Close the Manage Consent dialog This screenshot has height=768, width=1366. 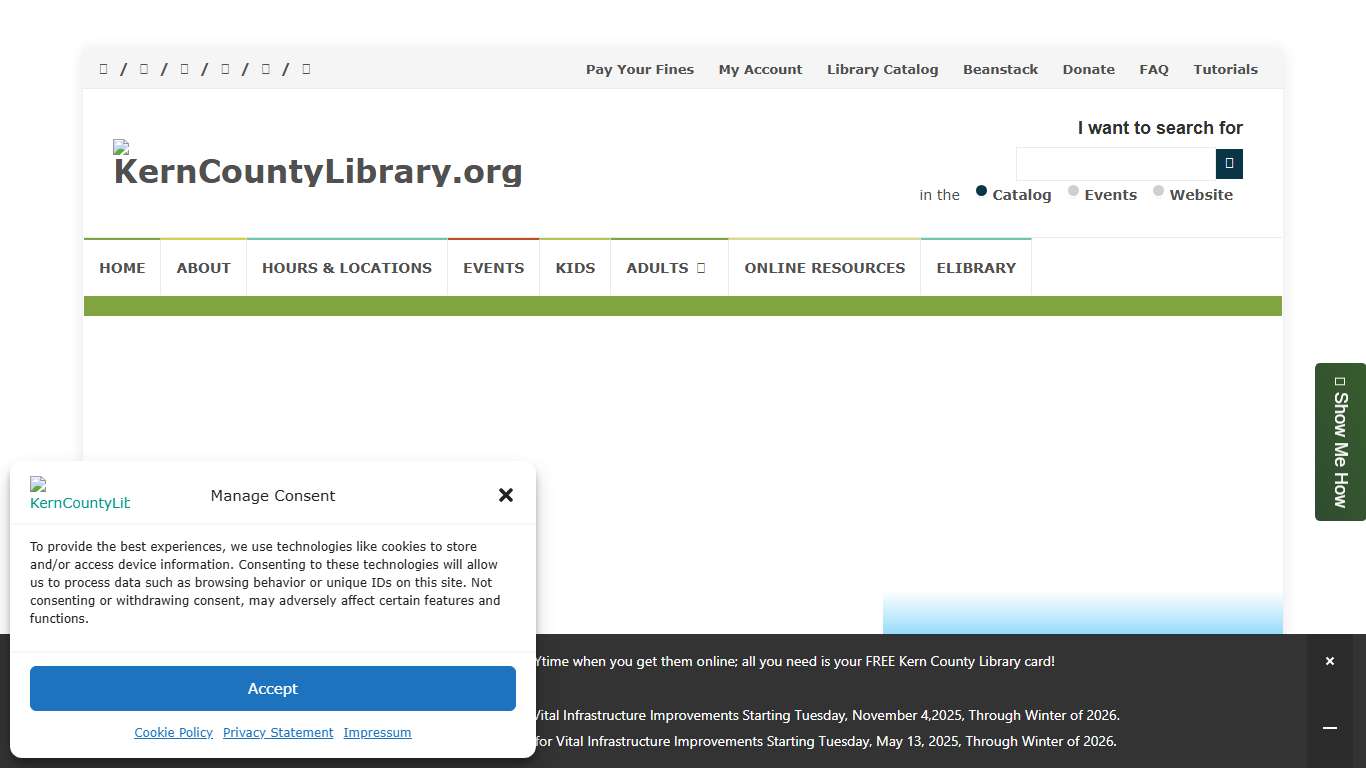[506, 495]
